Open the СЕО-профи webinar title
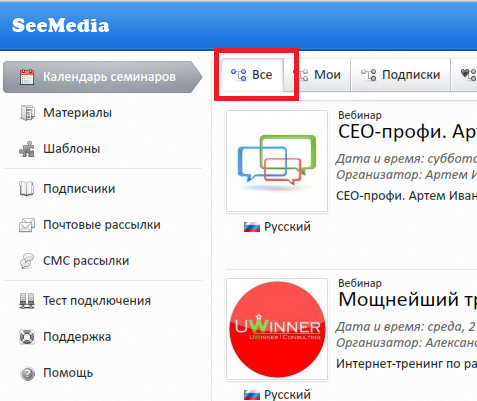 [x=407, y=132]
